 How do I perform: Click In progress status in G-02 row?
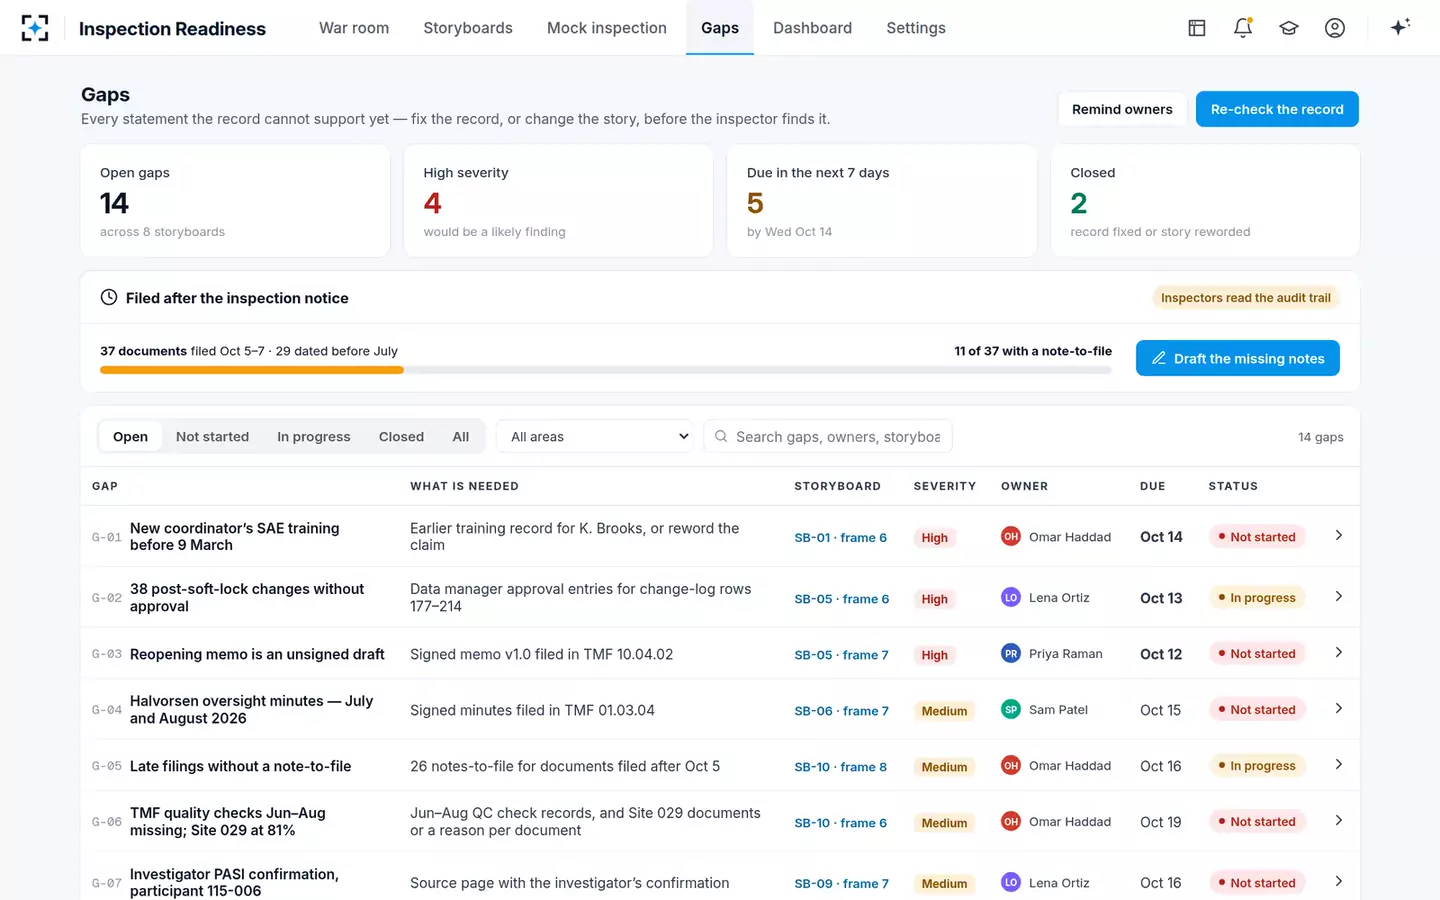coord(1257,597)
